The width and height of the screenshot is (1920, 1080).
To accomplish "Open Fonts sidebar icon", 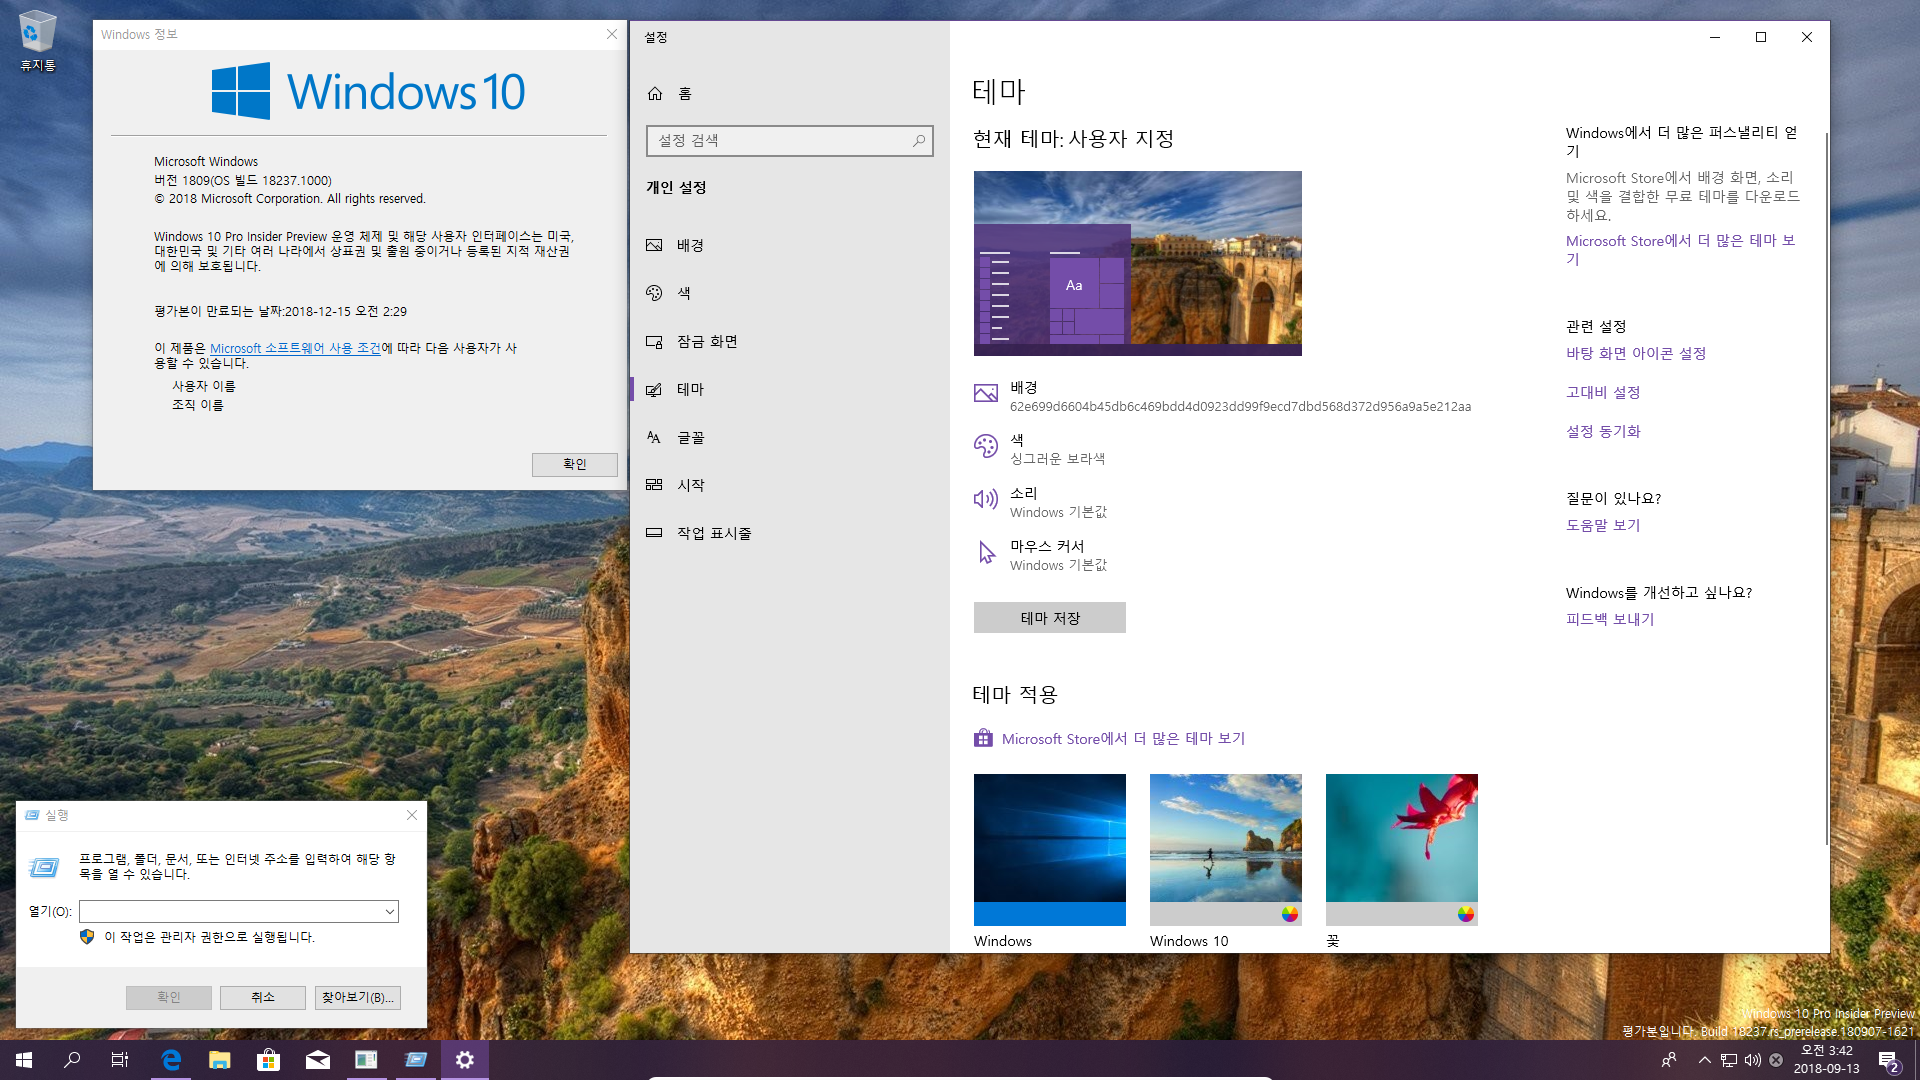I will pyautogui.click(x=654, y=437).
